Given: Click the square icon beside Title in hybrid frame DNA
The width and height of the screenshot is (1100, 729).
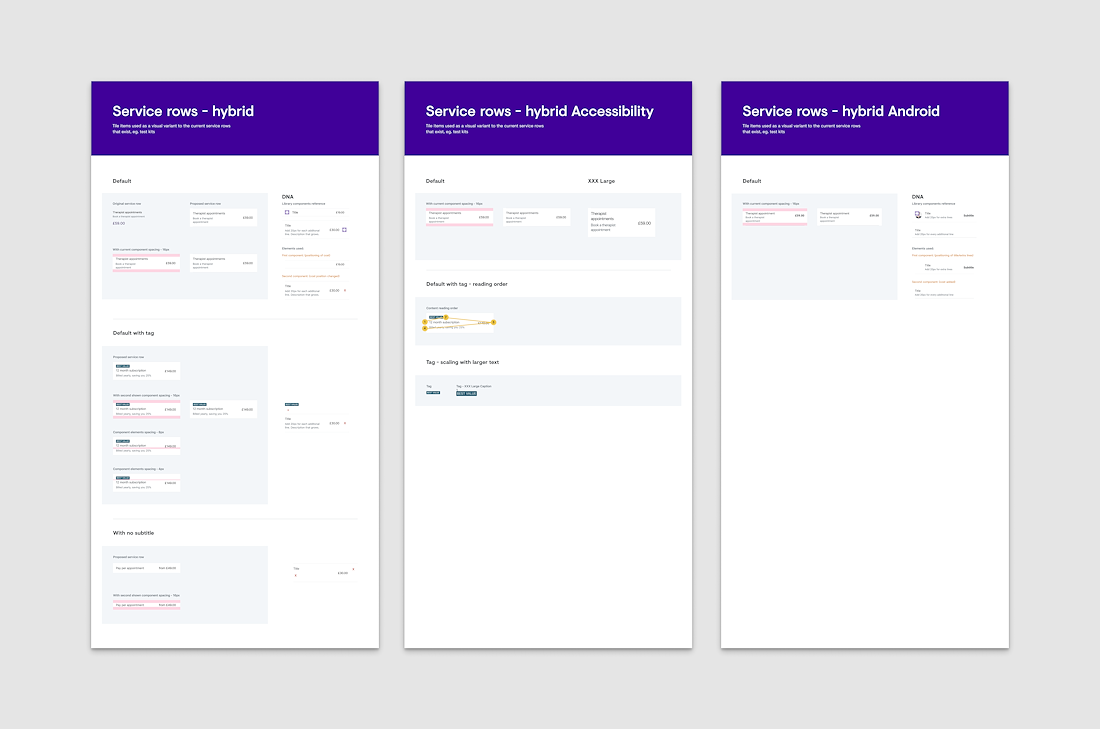Looking at the screenshot, I should click(x=287, y=212).
